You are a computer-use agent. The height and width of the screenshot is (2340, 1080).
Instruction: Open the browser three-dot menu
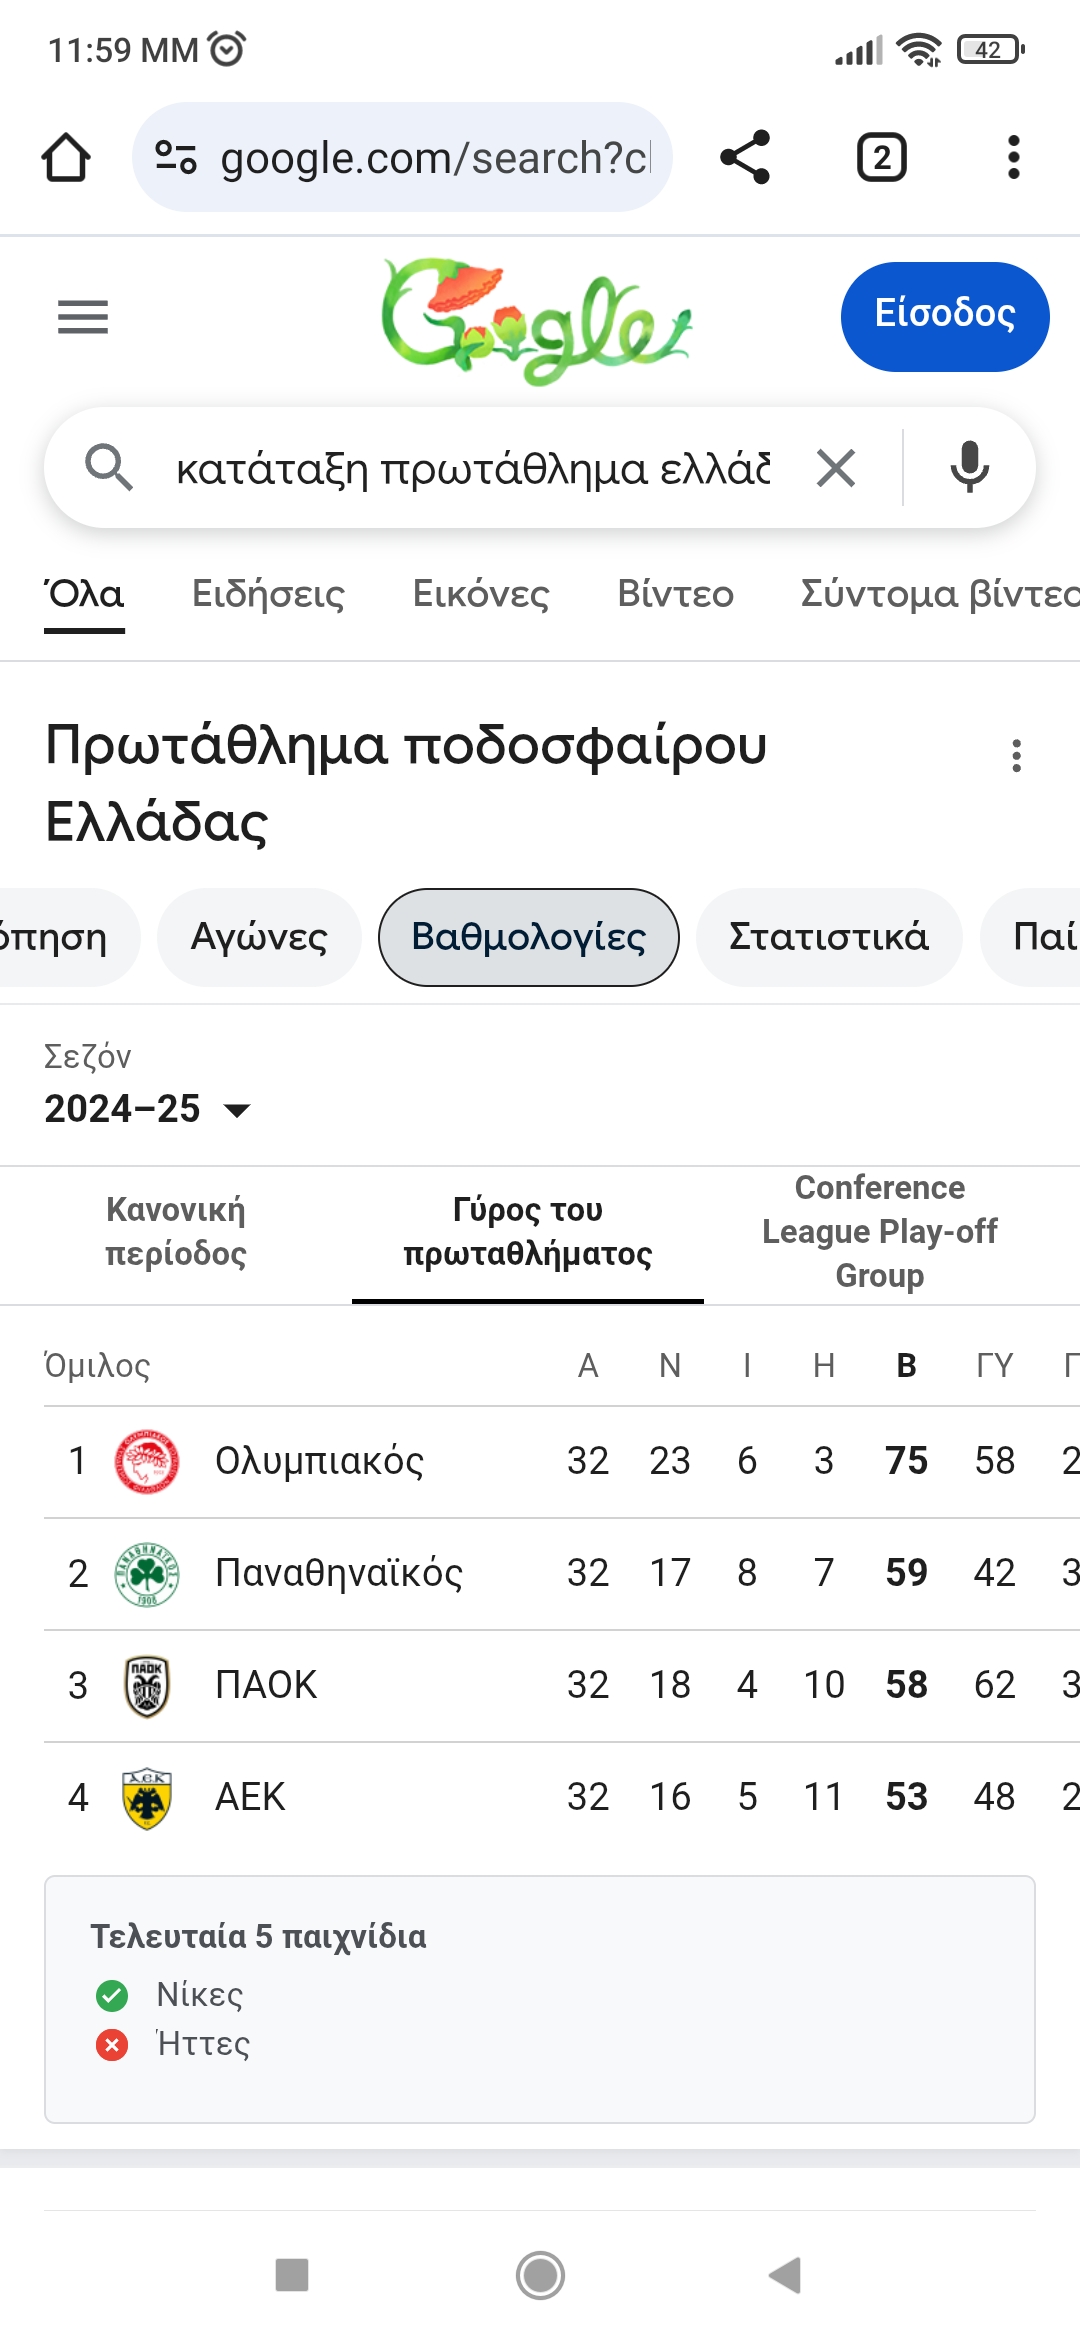pos(1013,158)
